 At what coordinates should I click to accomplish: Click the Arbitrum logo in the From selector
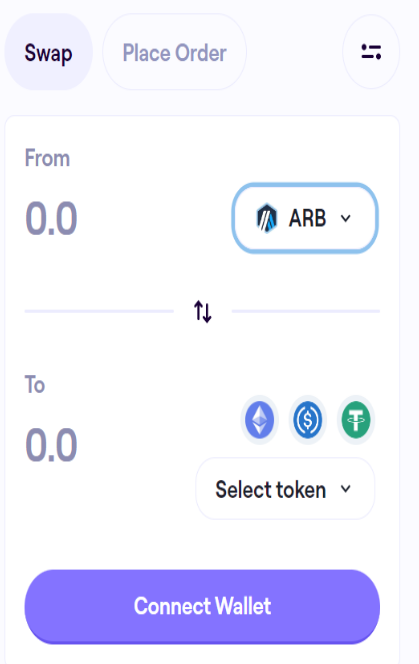point(267,218)
